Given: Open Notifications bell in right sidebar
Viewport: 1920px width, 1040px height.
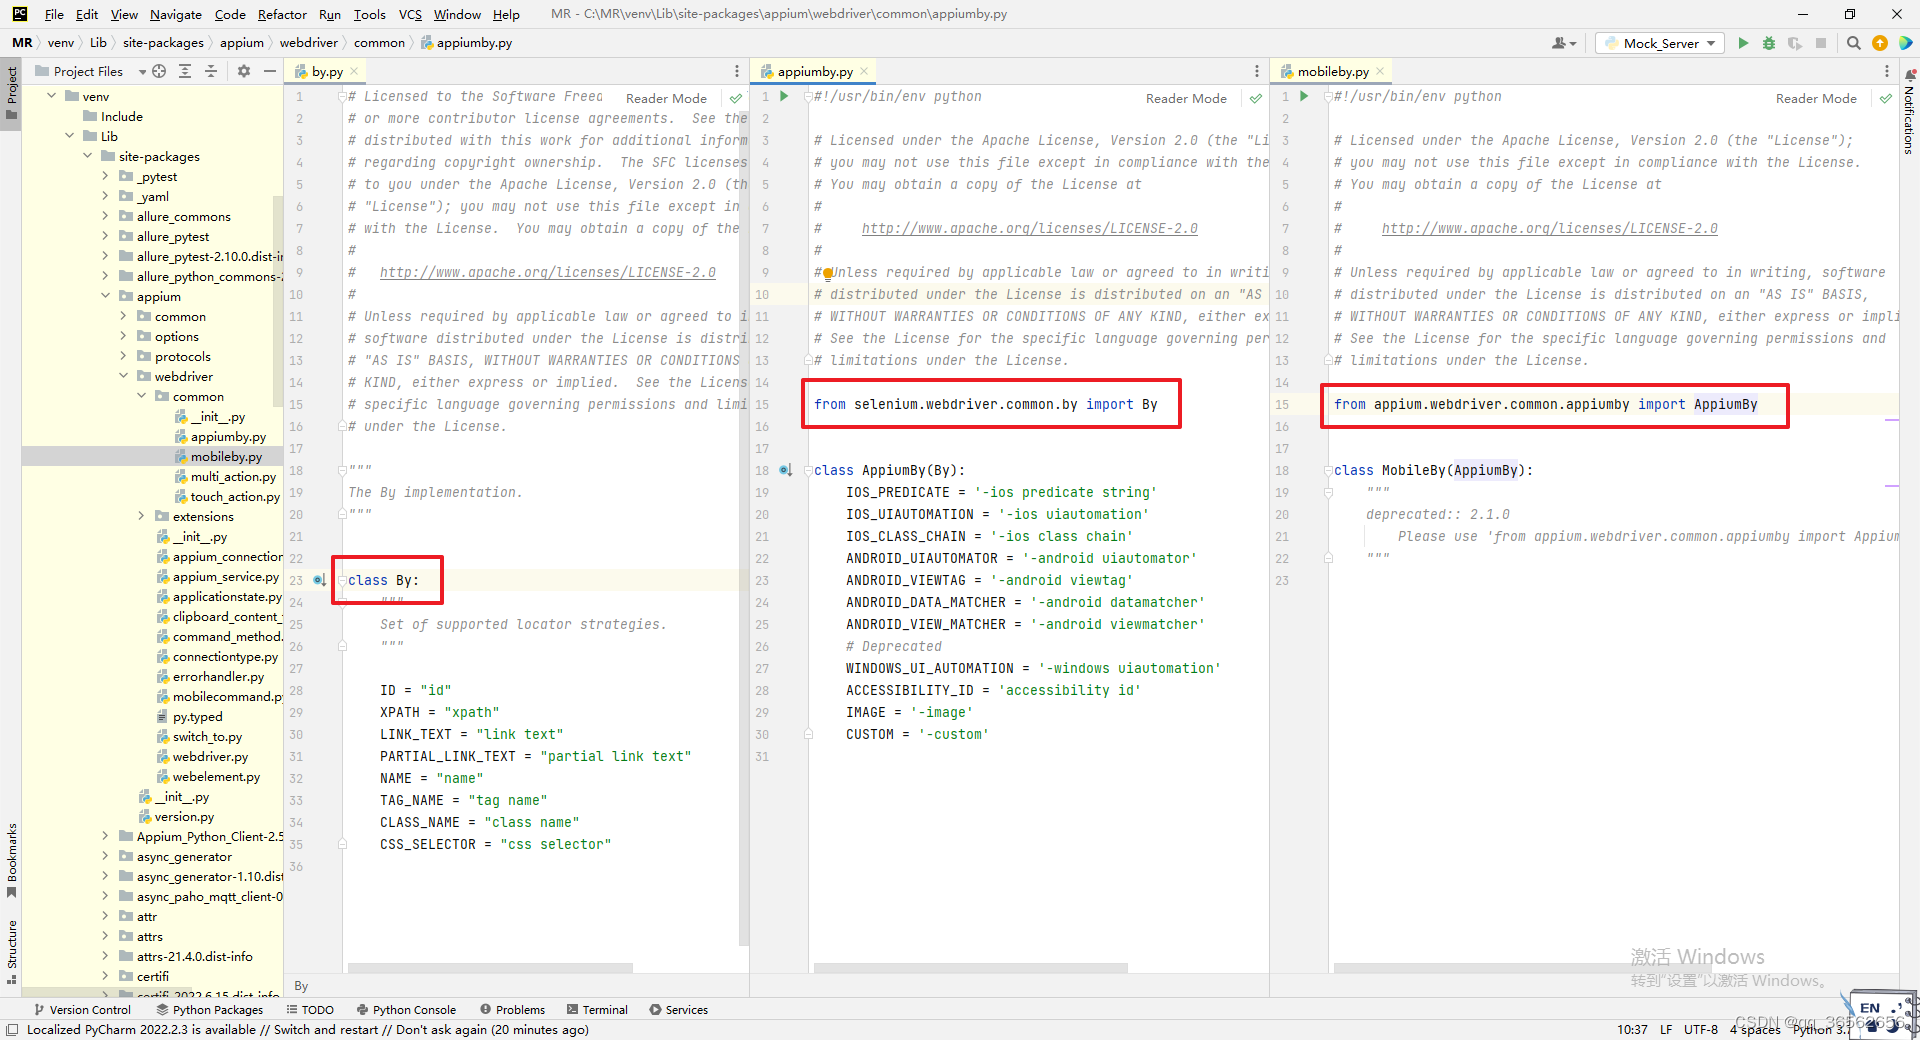Looking at the screenshot, I should (x=1909, y=75).
